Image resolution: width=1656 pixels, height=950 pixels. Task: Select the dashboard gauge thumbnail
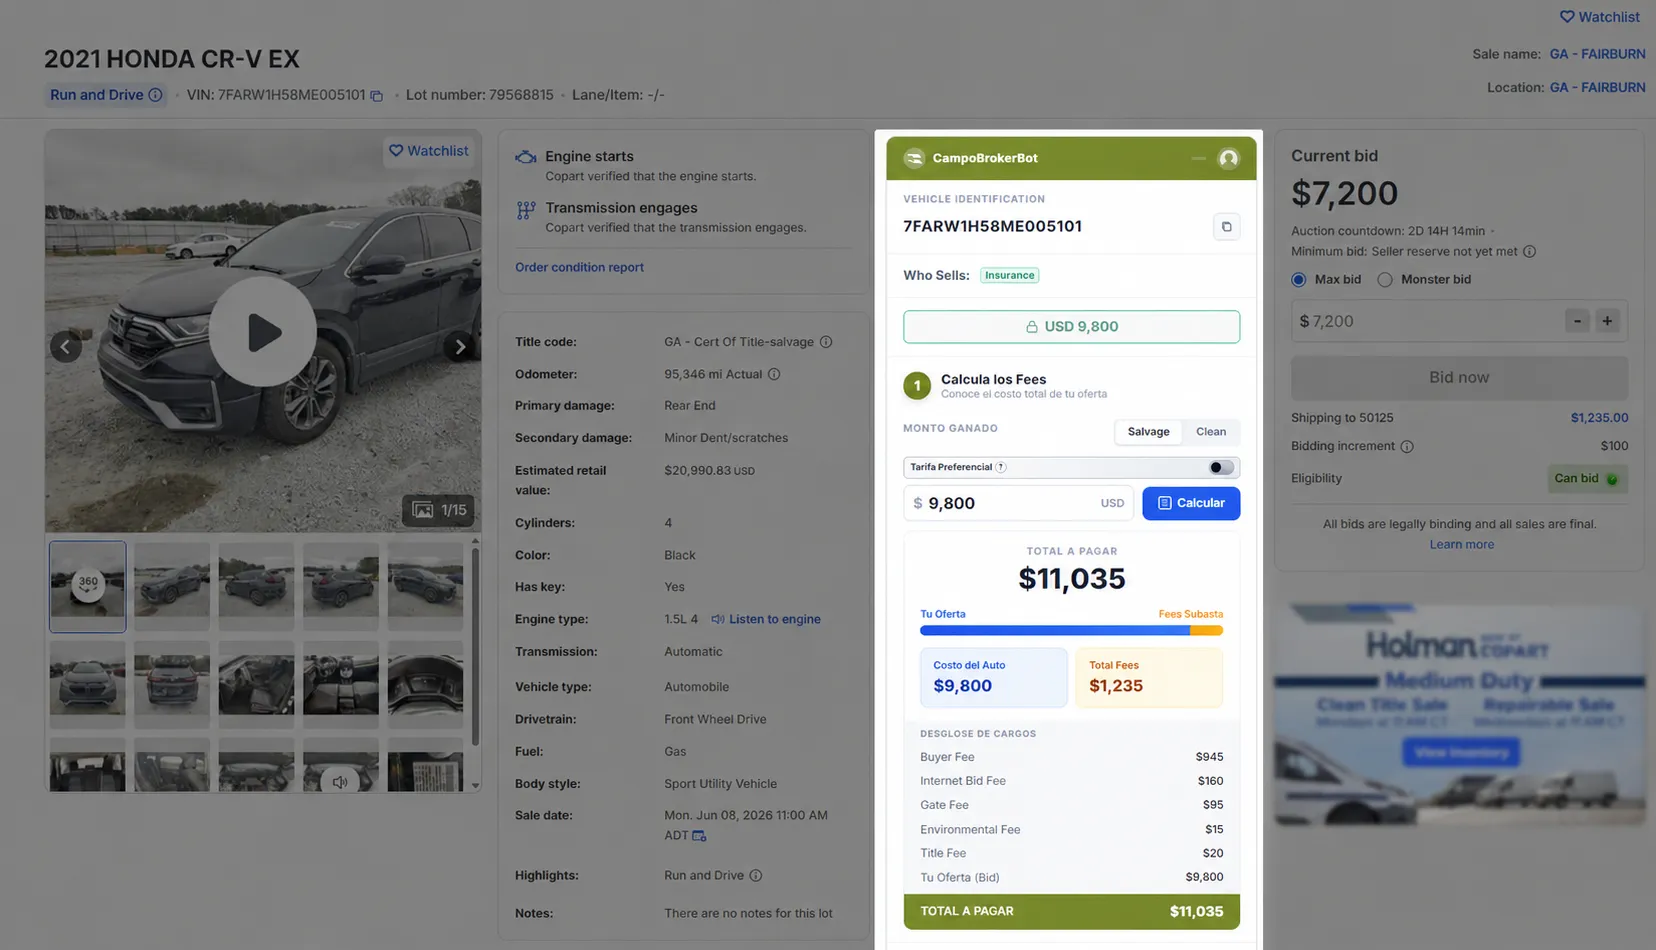click(x=426, y=684)
